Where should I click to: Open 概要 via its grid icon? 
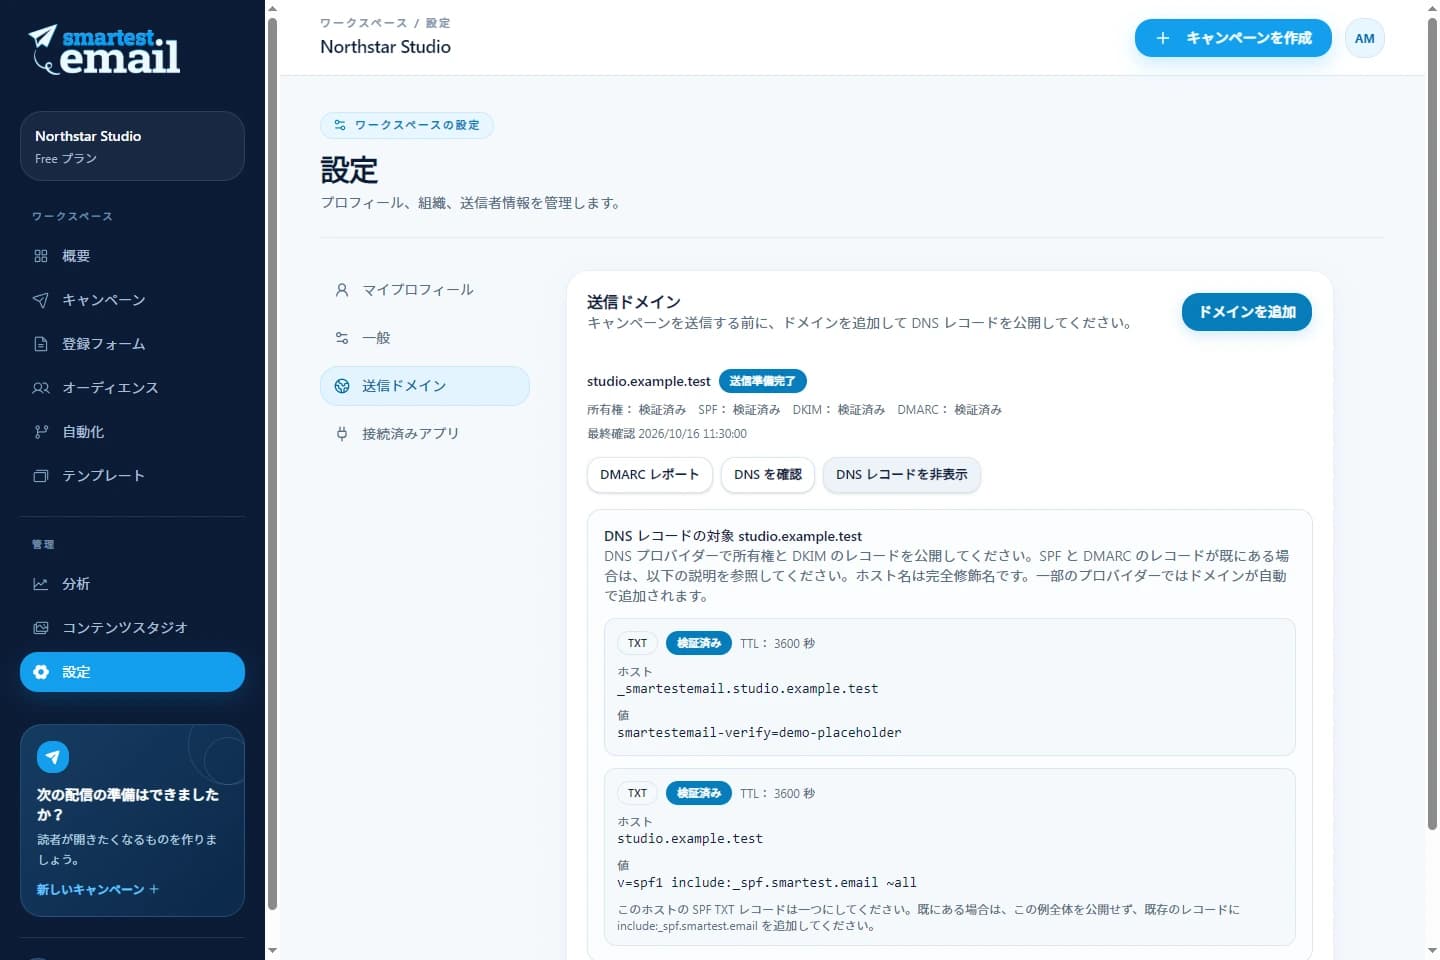coord(41,256)
